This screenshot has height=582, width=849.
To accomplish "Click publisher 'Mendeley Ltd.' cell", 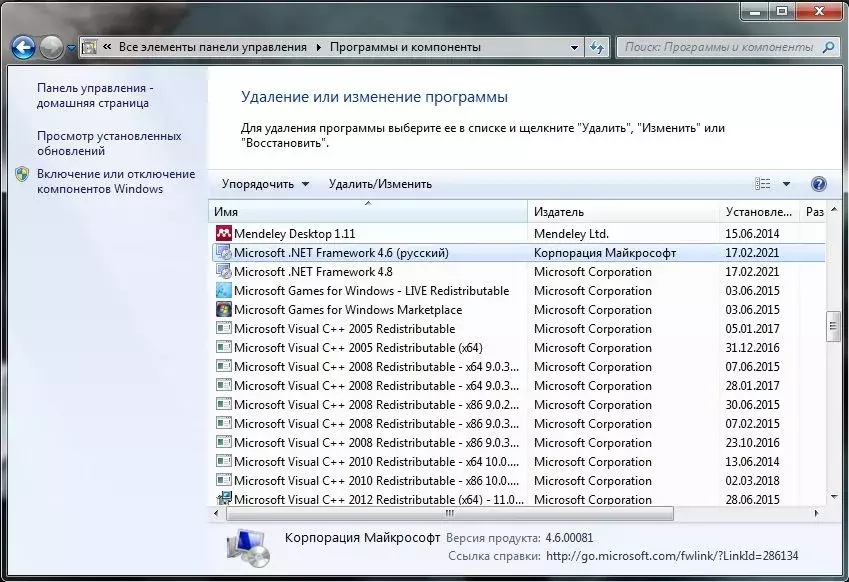I will 571,234.
